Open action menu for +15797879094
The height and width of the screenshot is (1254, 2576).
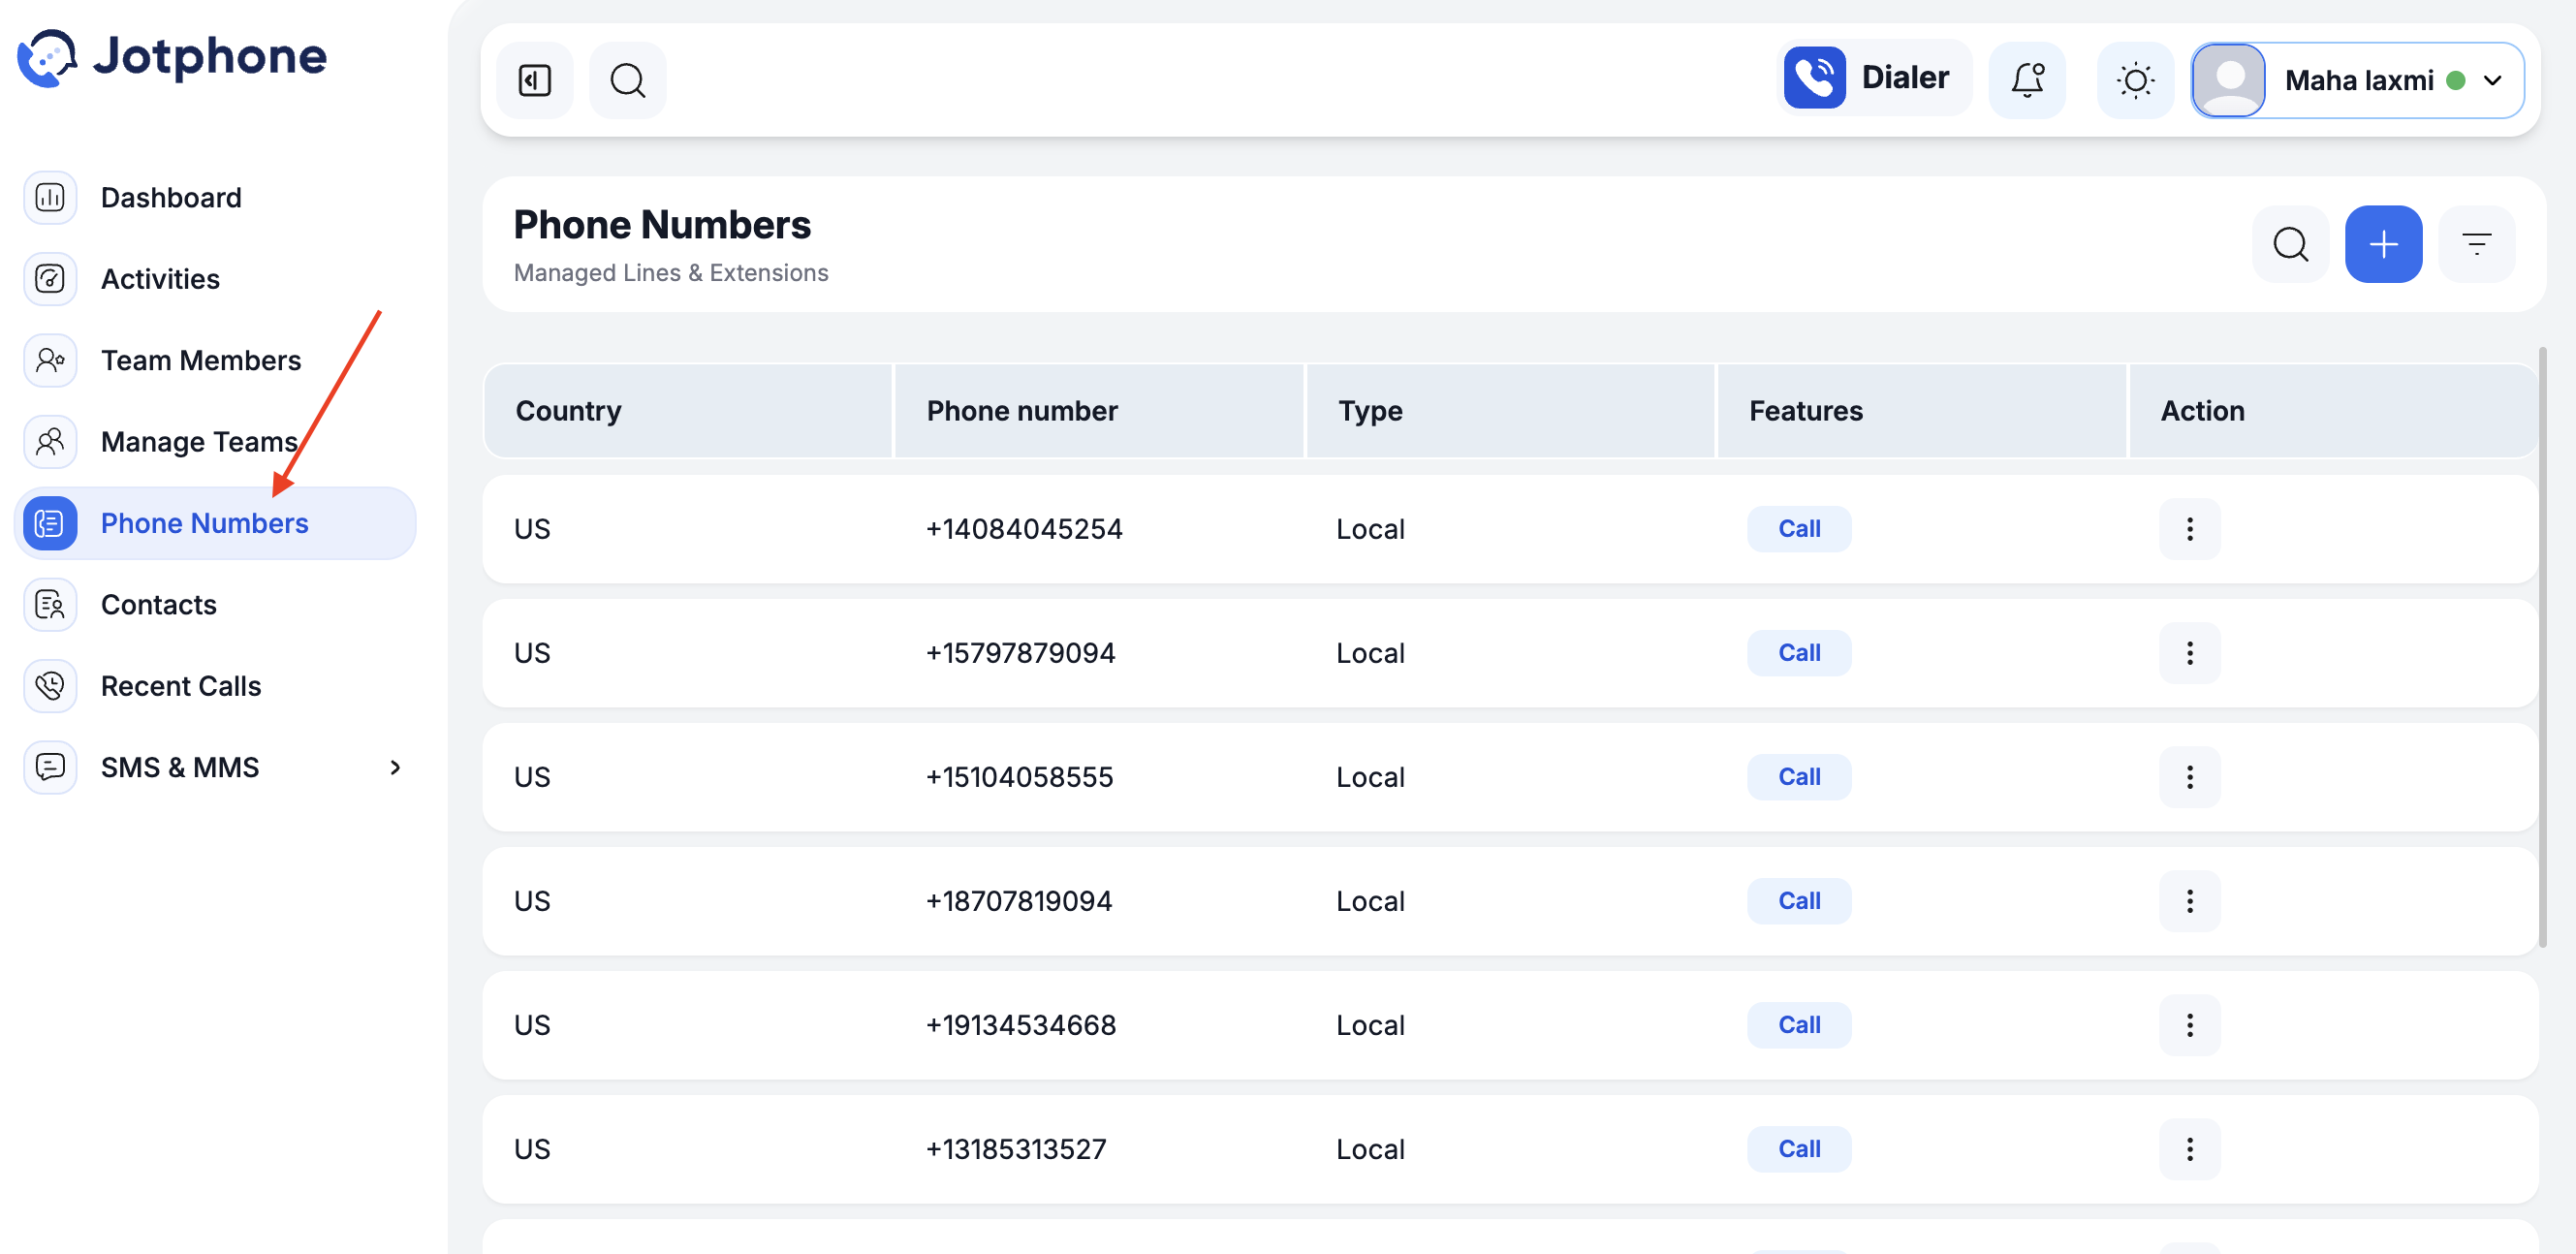point(2189,652)
